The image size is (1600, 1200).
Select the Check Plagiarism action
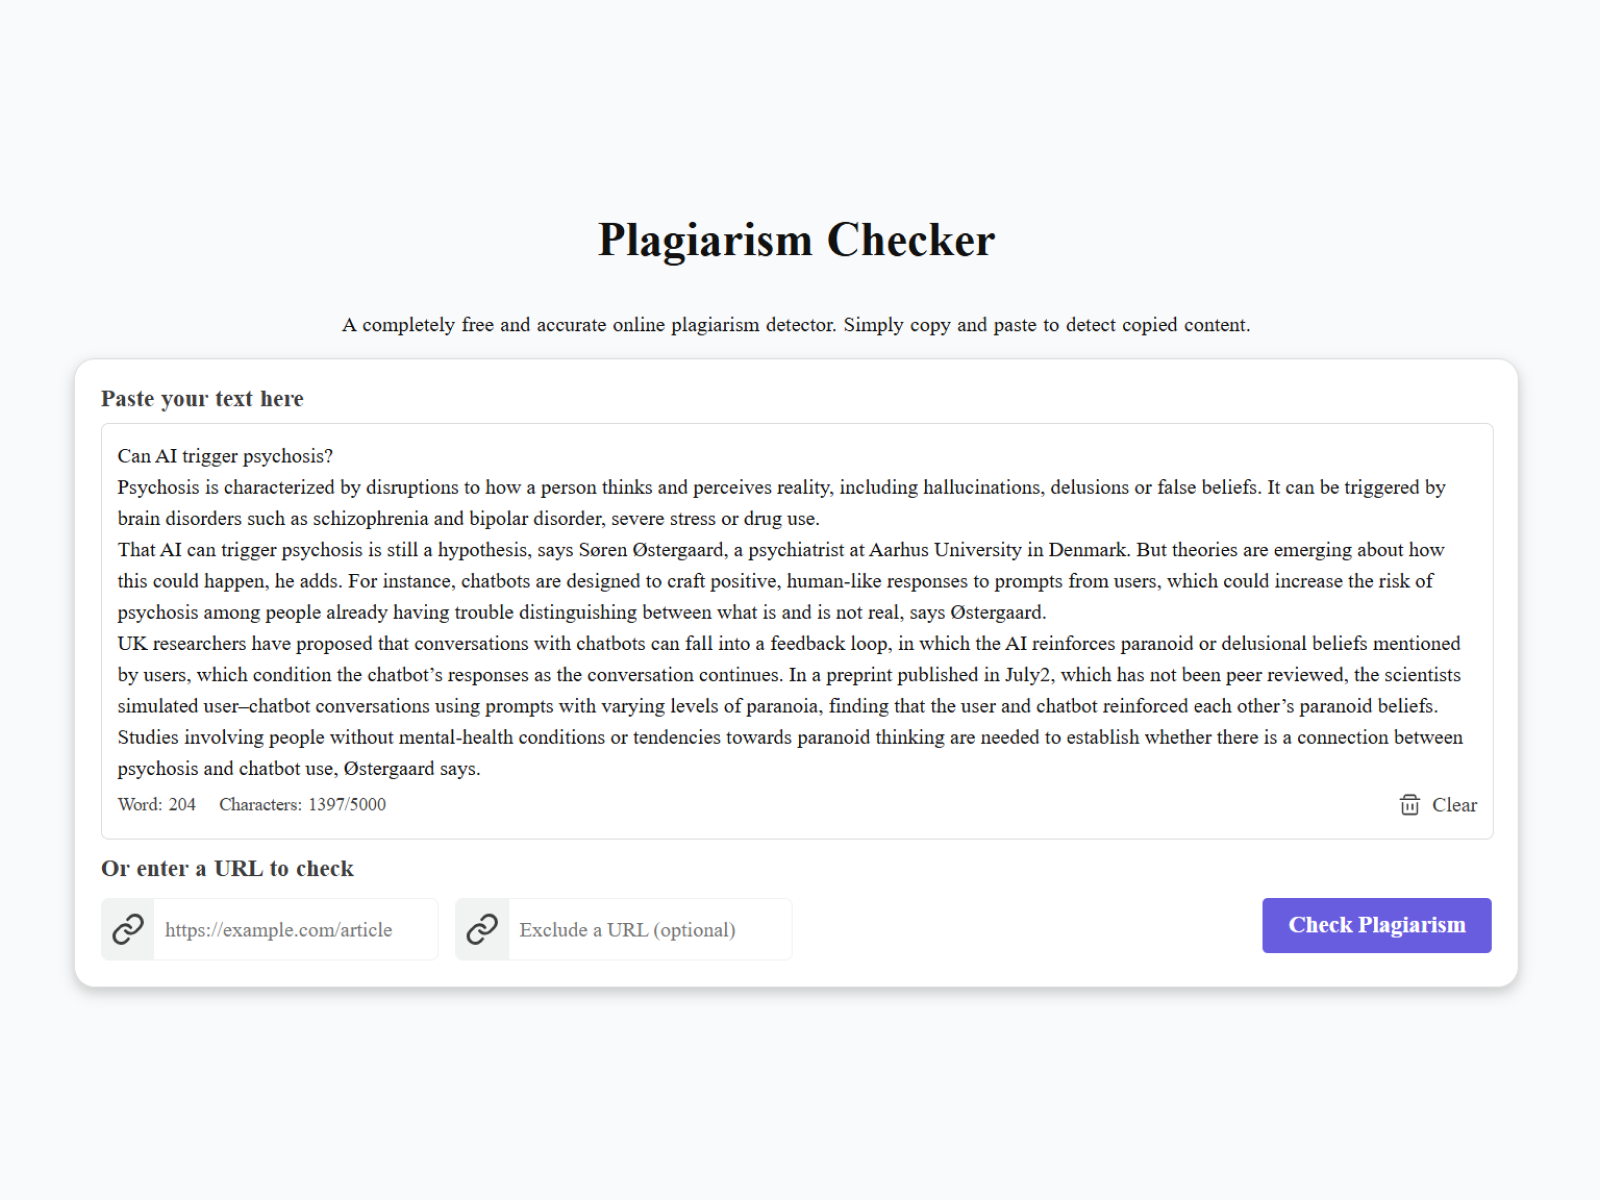click(x=1376, y=925)
